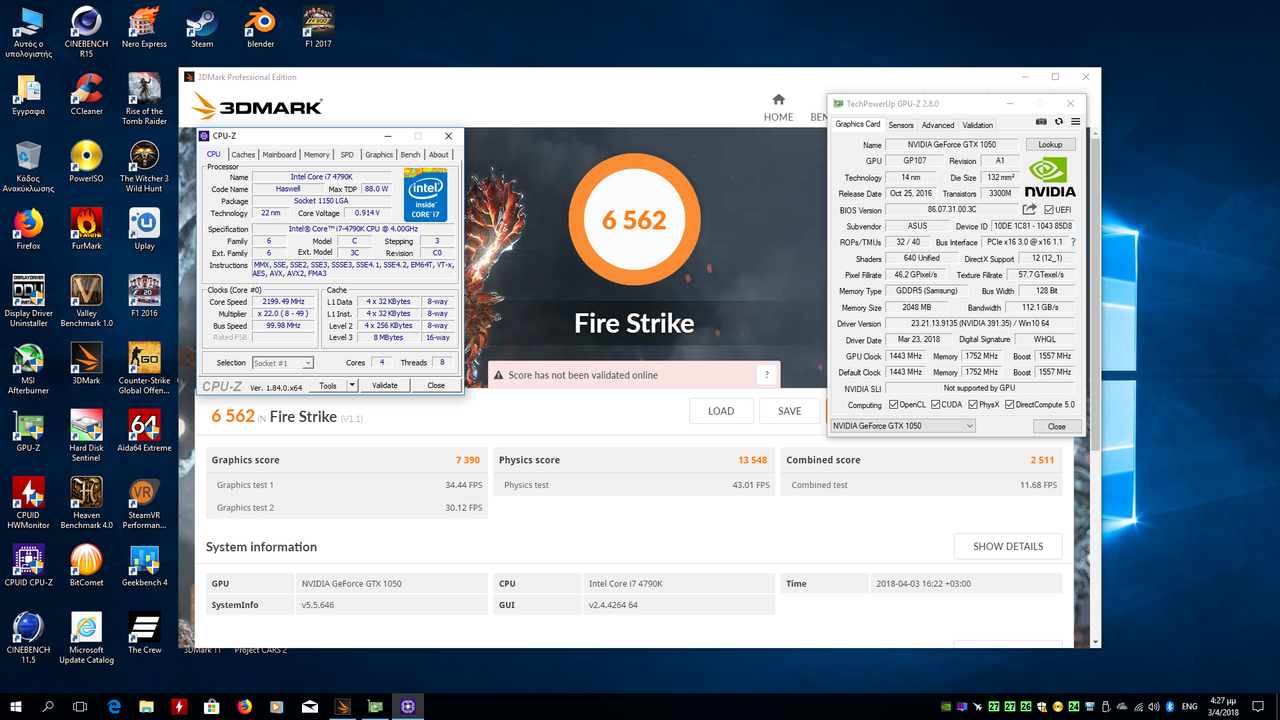The image size is (1280, 720).
Task: Open Microsoft Edge from the taskbar
Action: (x=114, y=706)
